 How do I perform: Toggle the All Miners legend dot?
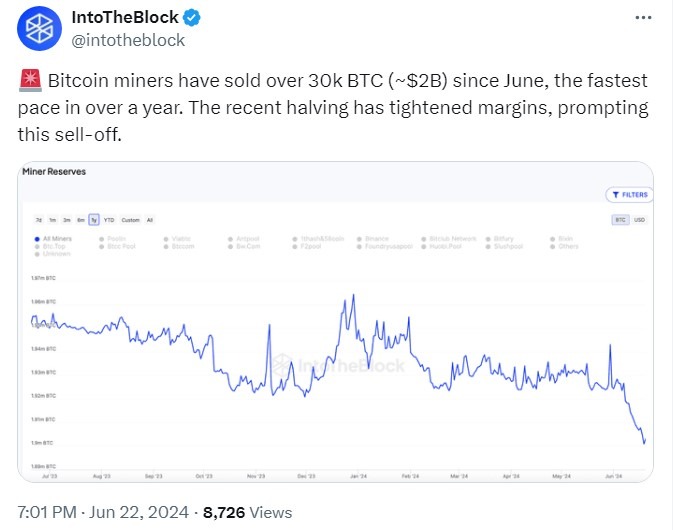[37, 238]
